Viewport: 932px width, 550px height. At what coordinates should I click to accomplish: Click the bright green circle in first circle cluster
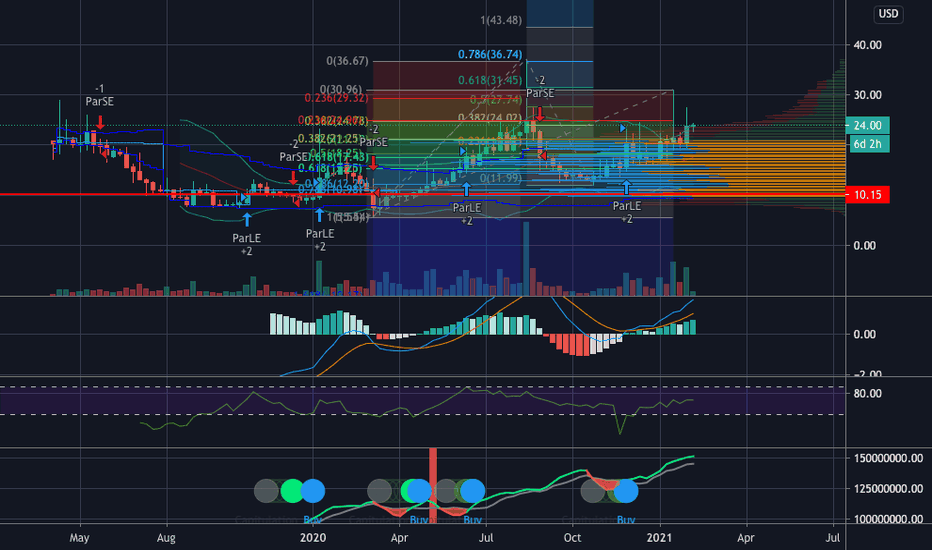point(291,491)
